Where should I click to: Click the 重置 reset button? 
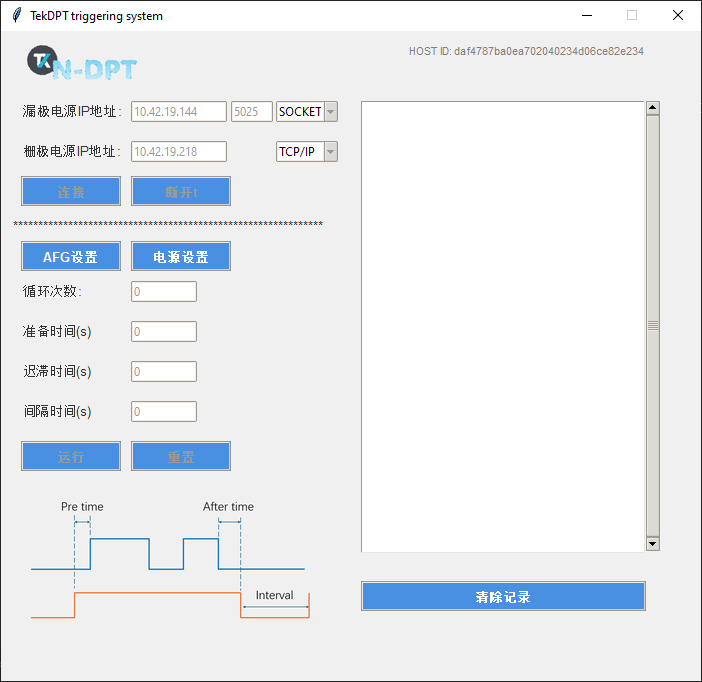tap(181, 457)
